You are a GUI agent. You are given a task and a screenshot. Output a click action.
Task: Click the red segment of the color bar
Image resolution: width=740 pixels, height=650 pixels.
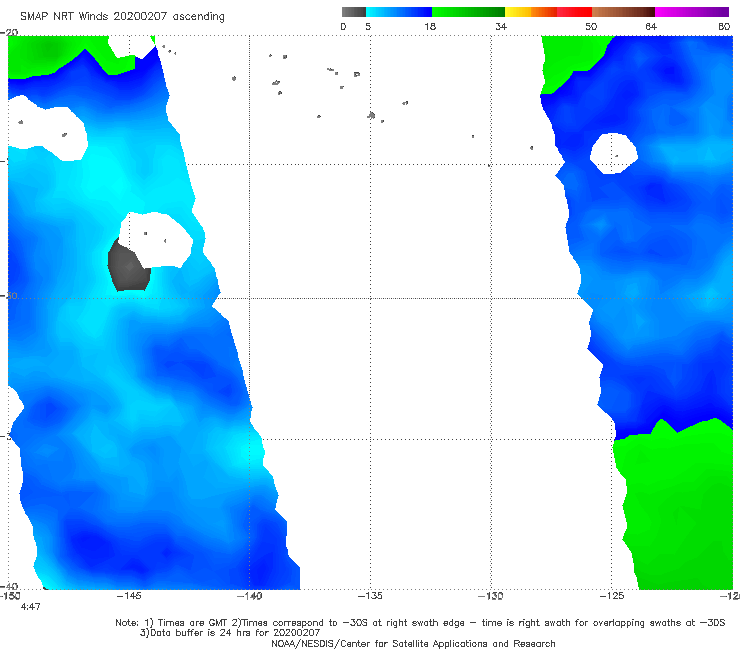point(574,12)
